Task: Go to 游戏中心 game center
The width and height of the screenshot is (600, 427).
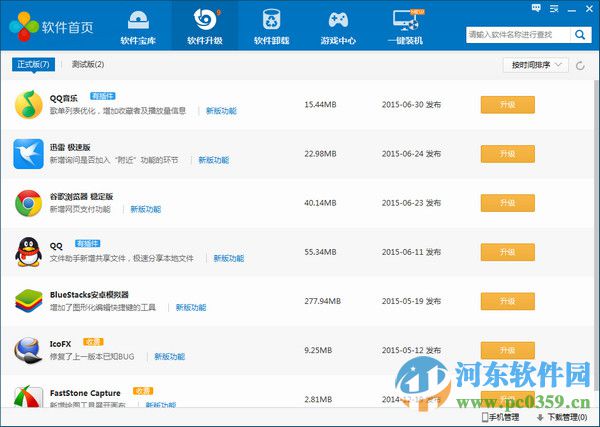Action: click(338, 27)
